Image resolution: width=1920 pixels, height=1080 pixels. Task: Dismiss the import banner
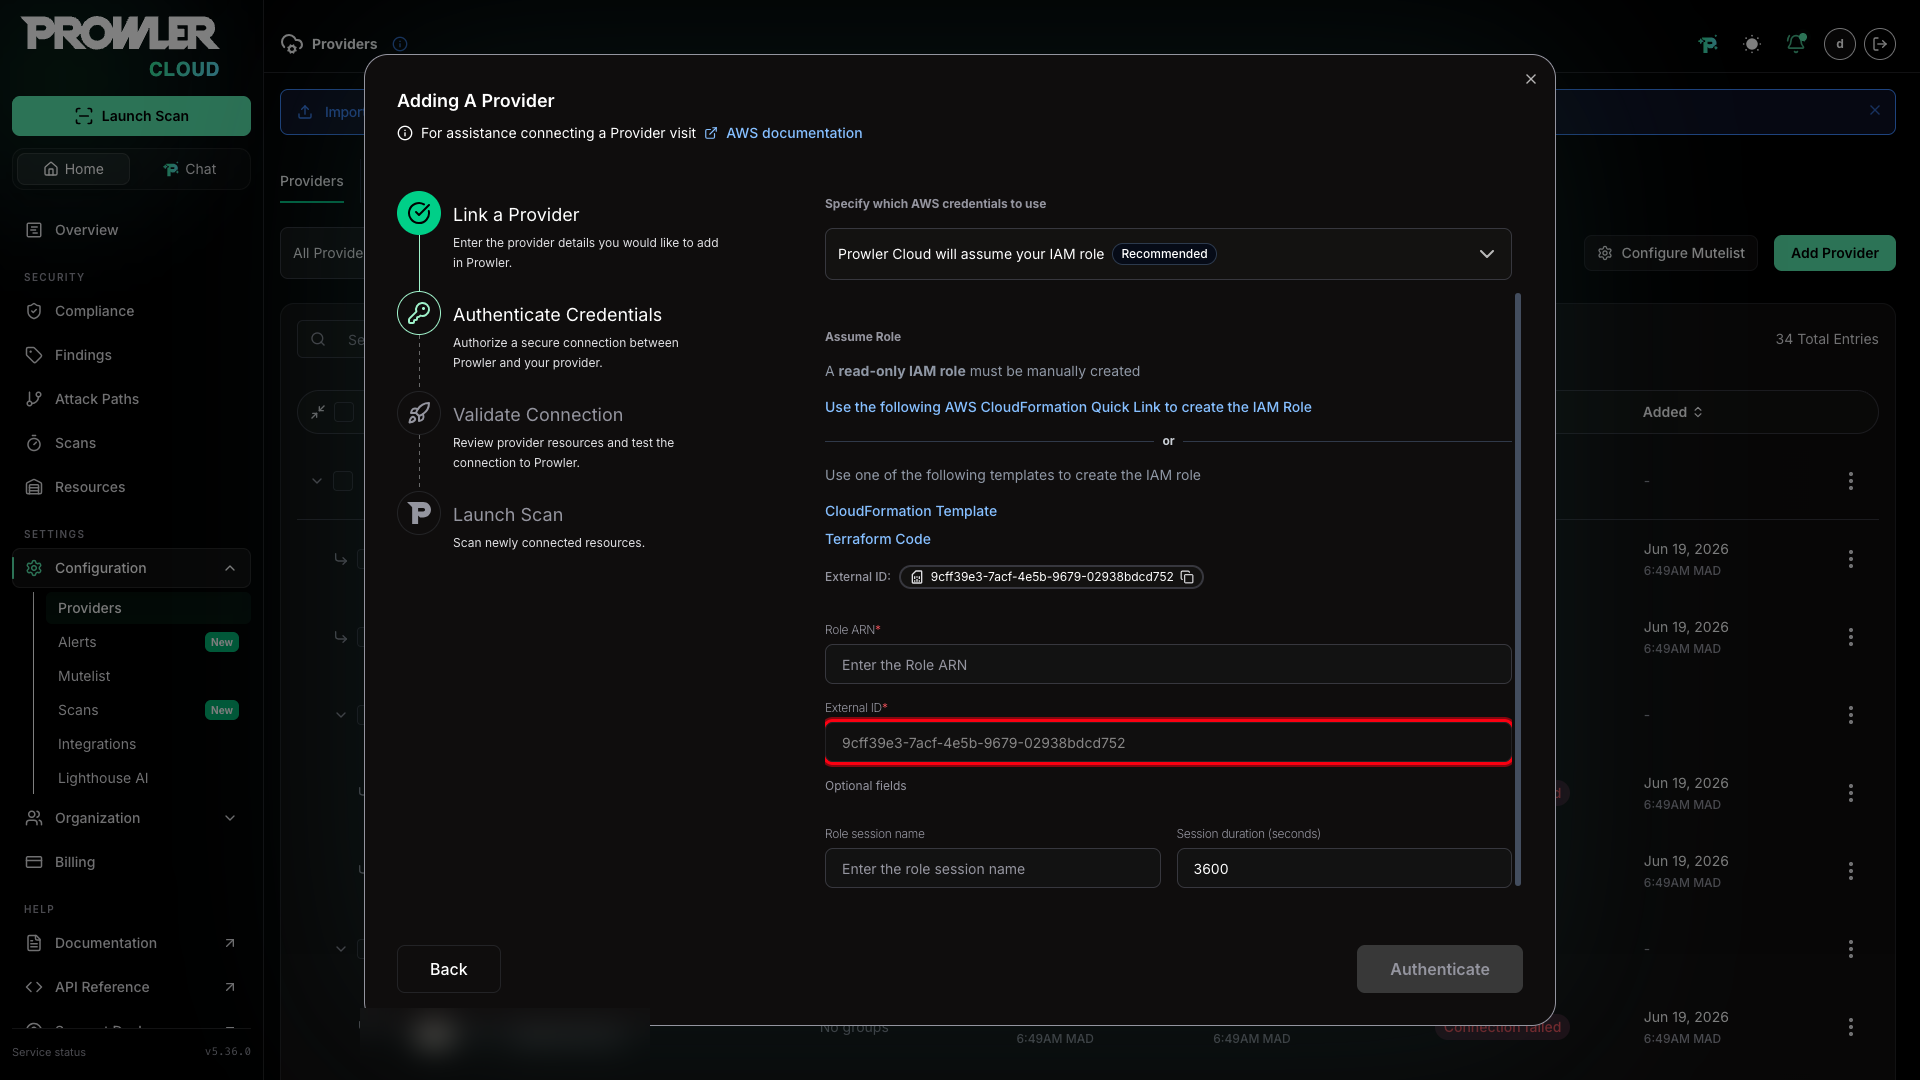(1875, 111)
